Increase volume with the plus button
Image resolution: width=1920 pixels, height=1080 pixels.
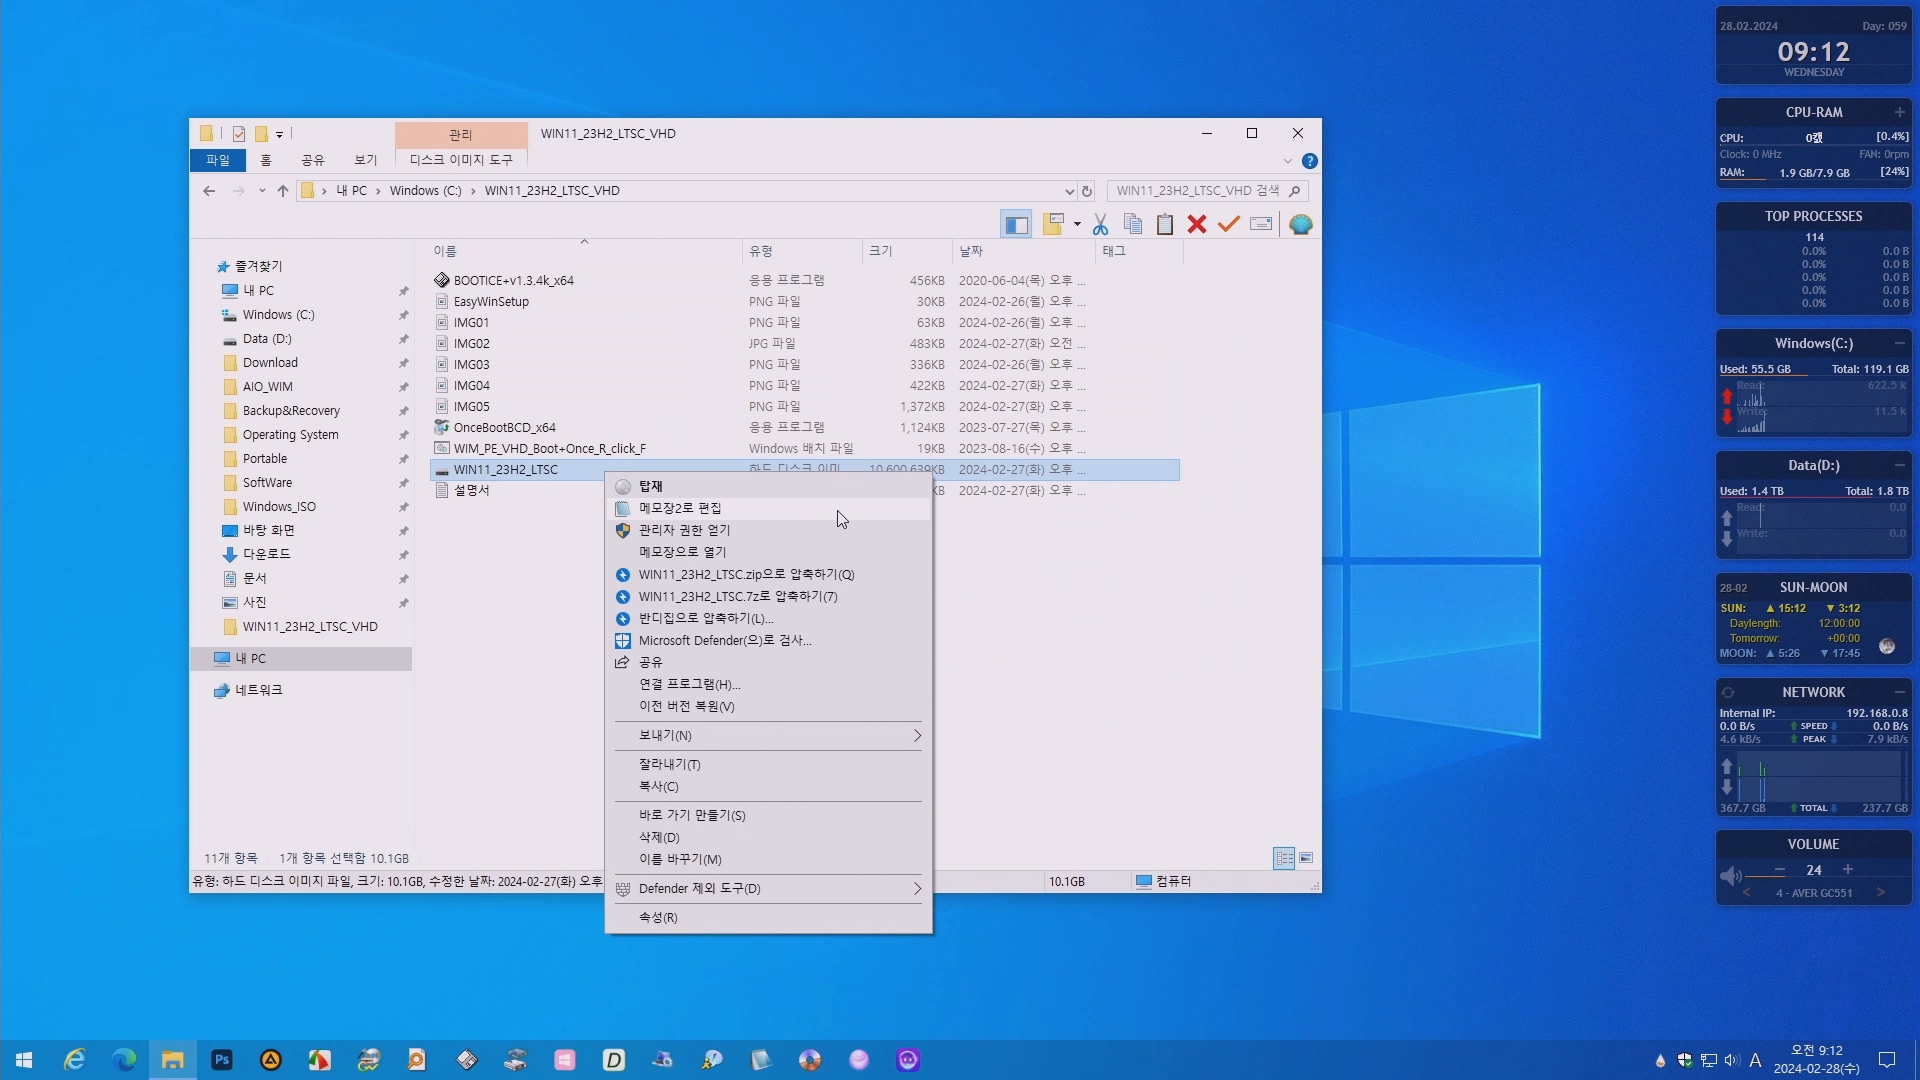click(x=1848, y=870)
